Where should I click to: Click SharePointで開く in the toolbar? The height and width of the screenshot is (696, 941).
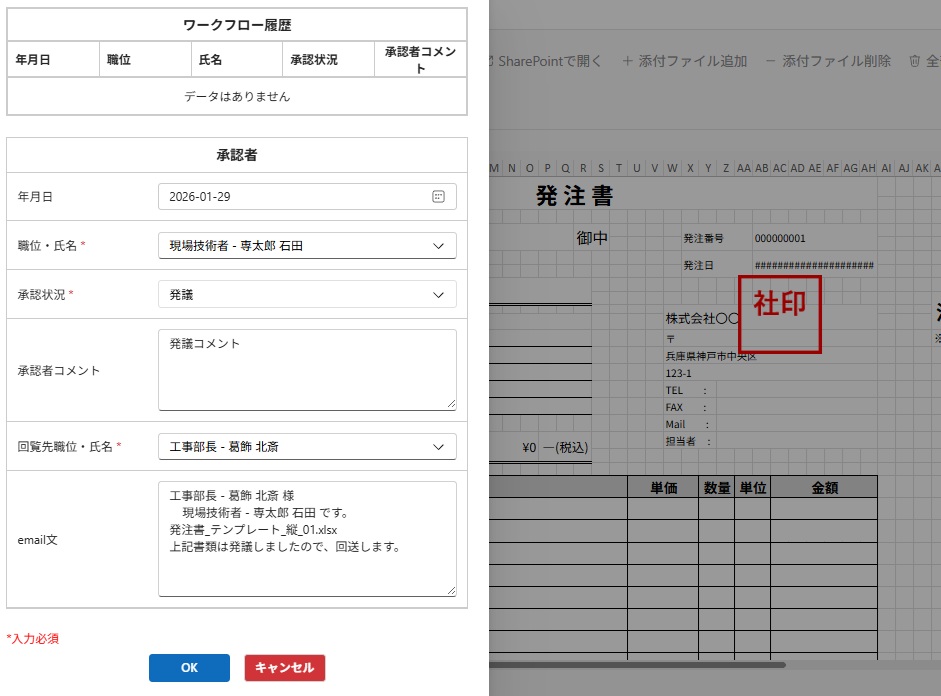[549, 61]
